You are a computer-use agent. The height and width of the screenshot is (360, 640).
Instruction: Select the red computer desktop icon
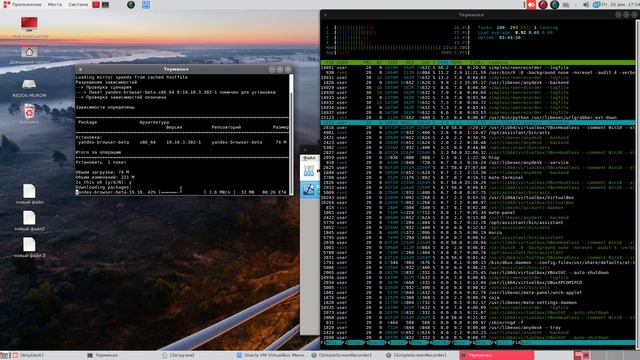(29, 24)
